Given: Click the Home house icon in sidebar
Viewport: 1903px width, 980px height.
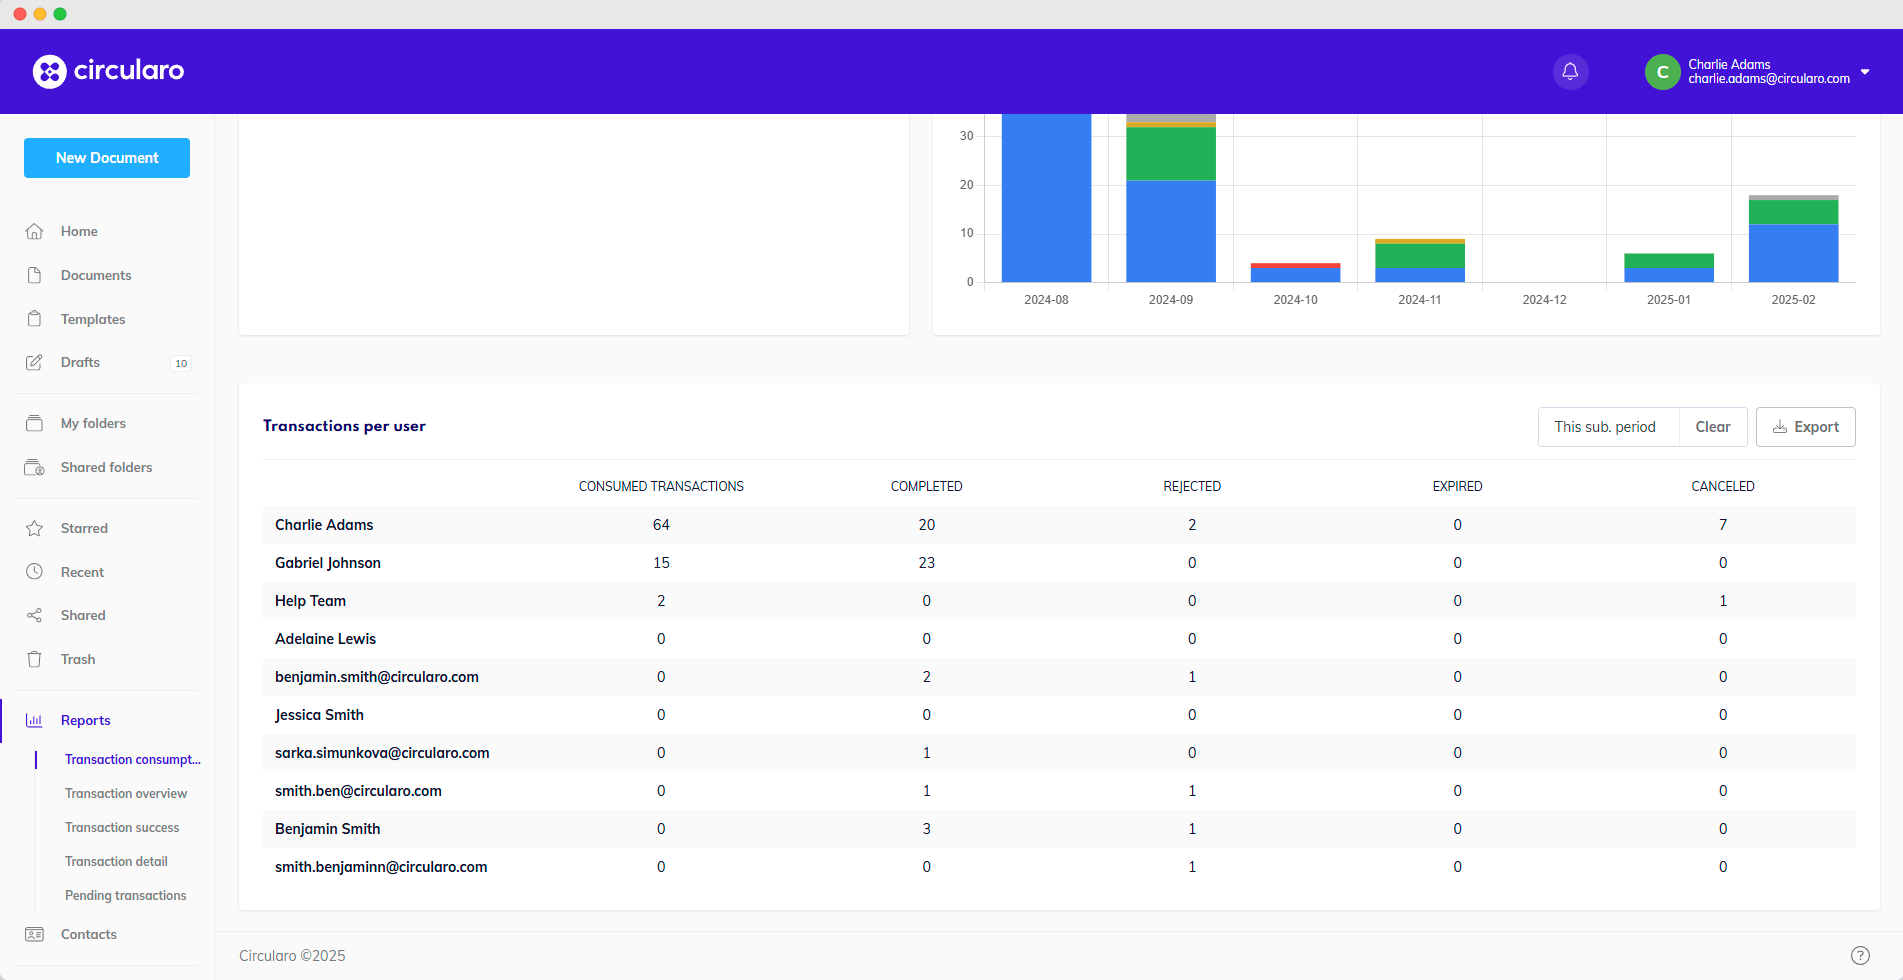Looking at the screenshot, I should coord(35,231).
